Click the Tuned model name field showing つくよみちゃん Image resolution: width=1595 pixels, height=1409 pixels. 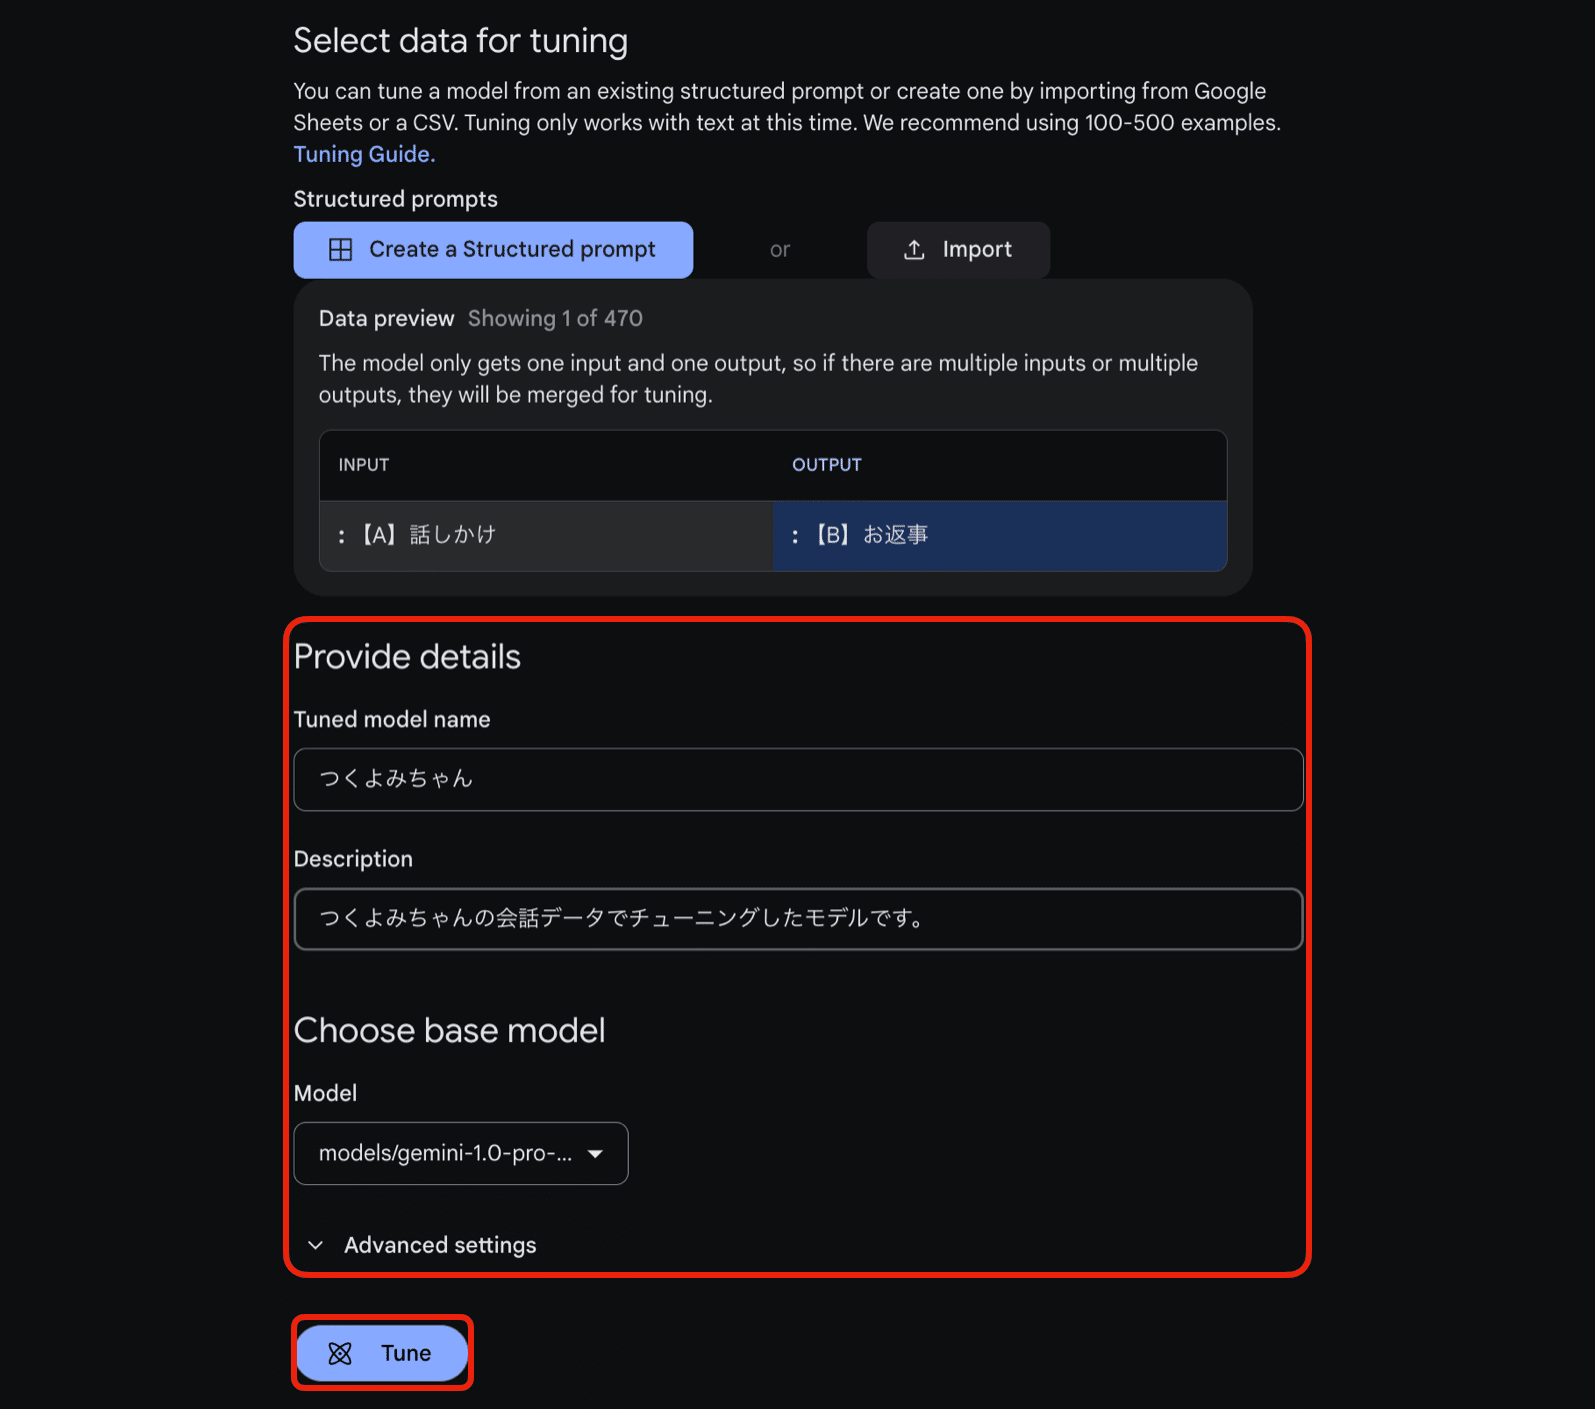[797, 779]
